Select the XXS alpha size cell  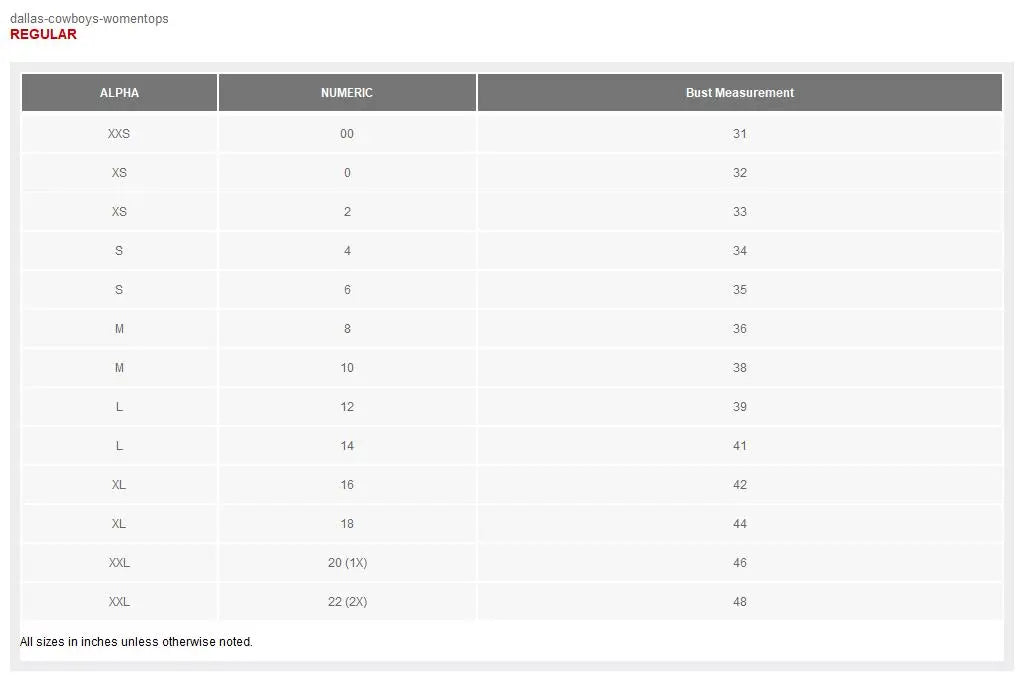(119, 134)
